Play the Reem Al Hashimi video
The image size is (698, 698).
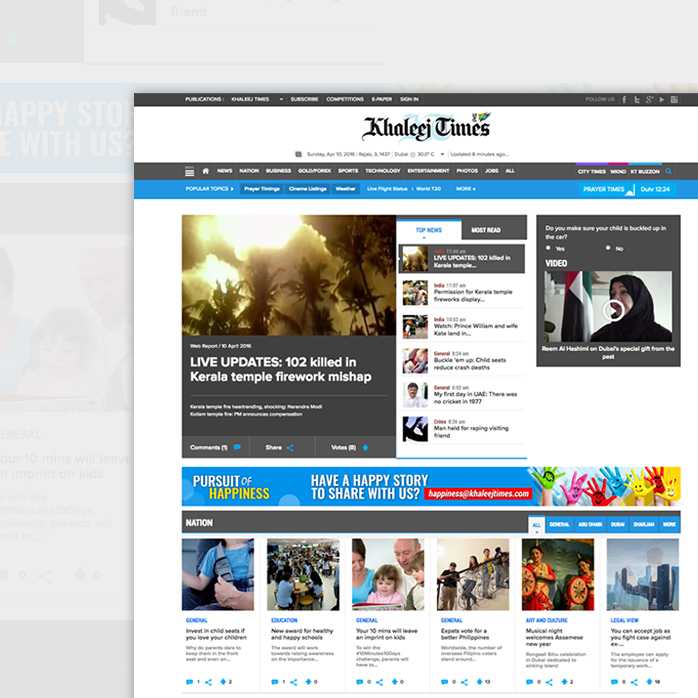coord(613,310)
